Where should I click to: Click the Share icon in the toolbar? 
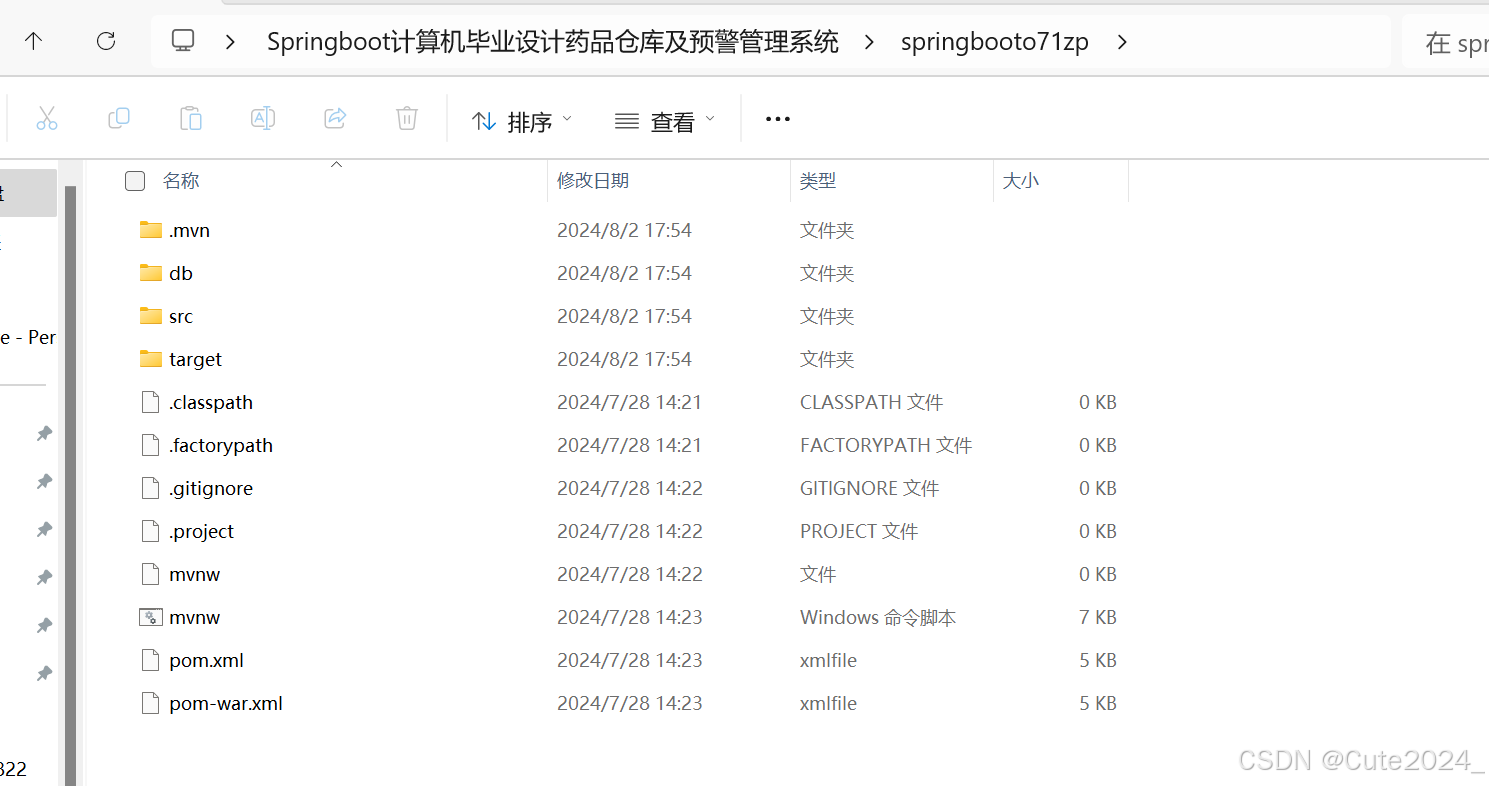[334, 118]
